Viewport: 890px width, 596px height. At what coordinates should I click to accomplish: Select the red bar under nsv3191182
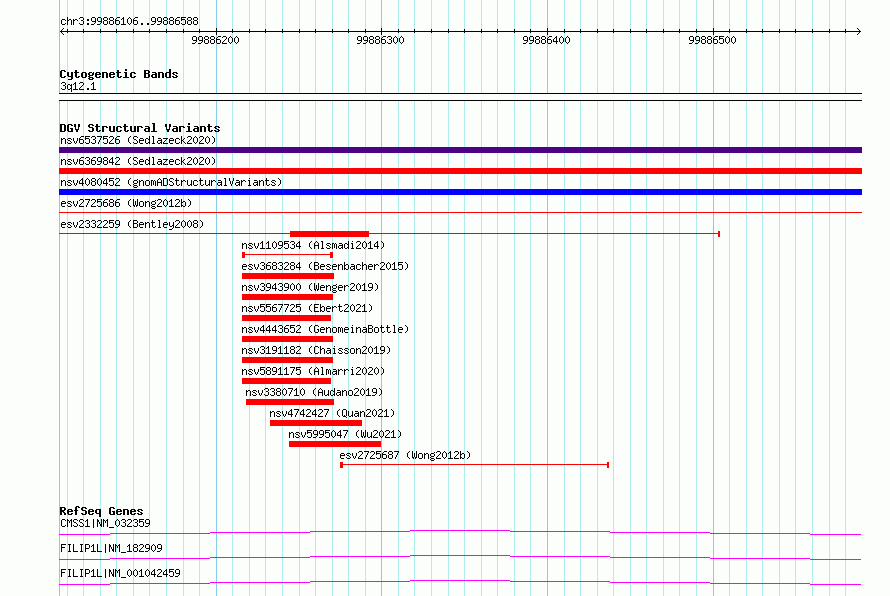tap(287, 360)
